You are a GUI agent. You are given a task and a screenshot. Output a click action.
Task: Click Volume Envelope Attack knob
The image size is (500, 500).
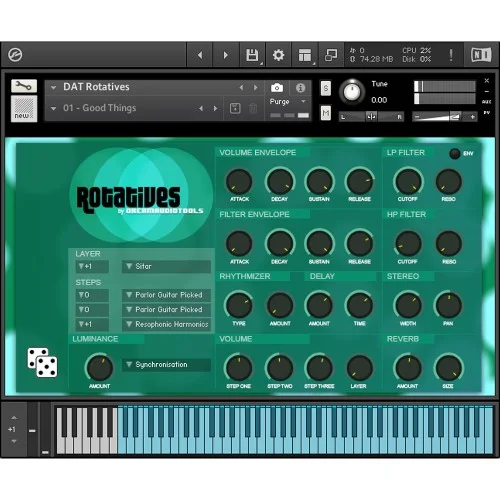click(239, 182)
